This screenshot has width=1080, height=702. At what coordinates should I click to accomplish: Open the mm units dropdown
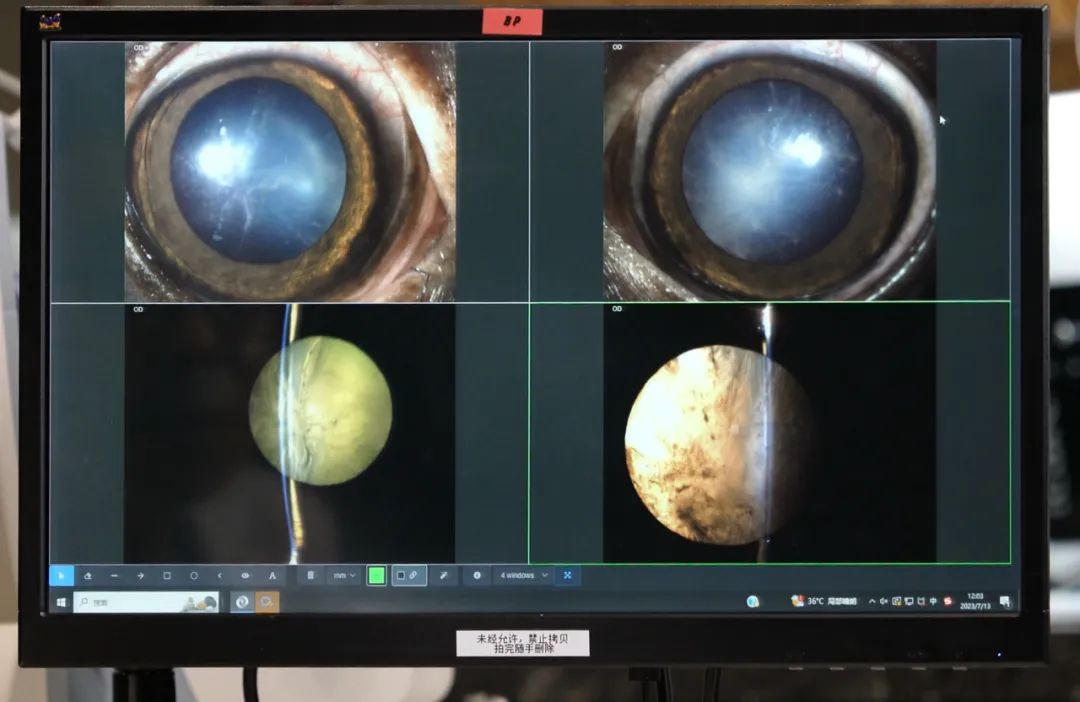344,575
